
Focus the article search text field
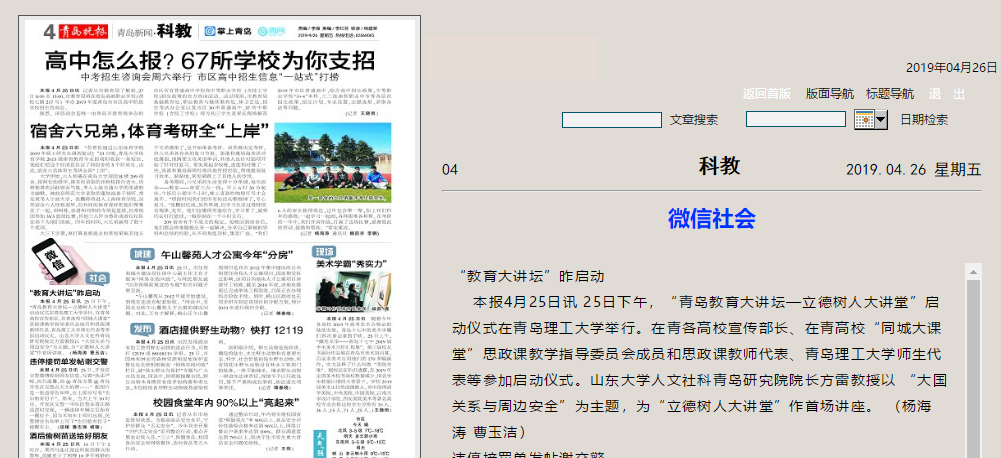pos(612,120)
